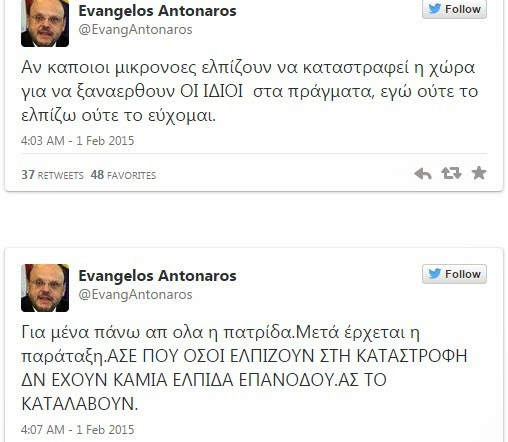The width and height of the screenshot is (508, 442).
Task: Click the Twitter bird icon in top Follow button
Action: point(435,9)
